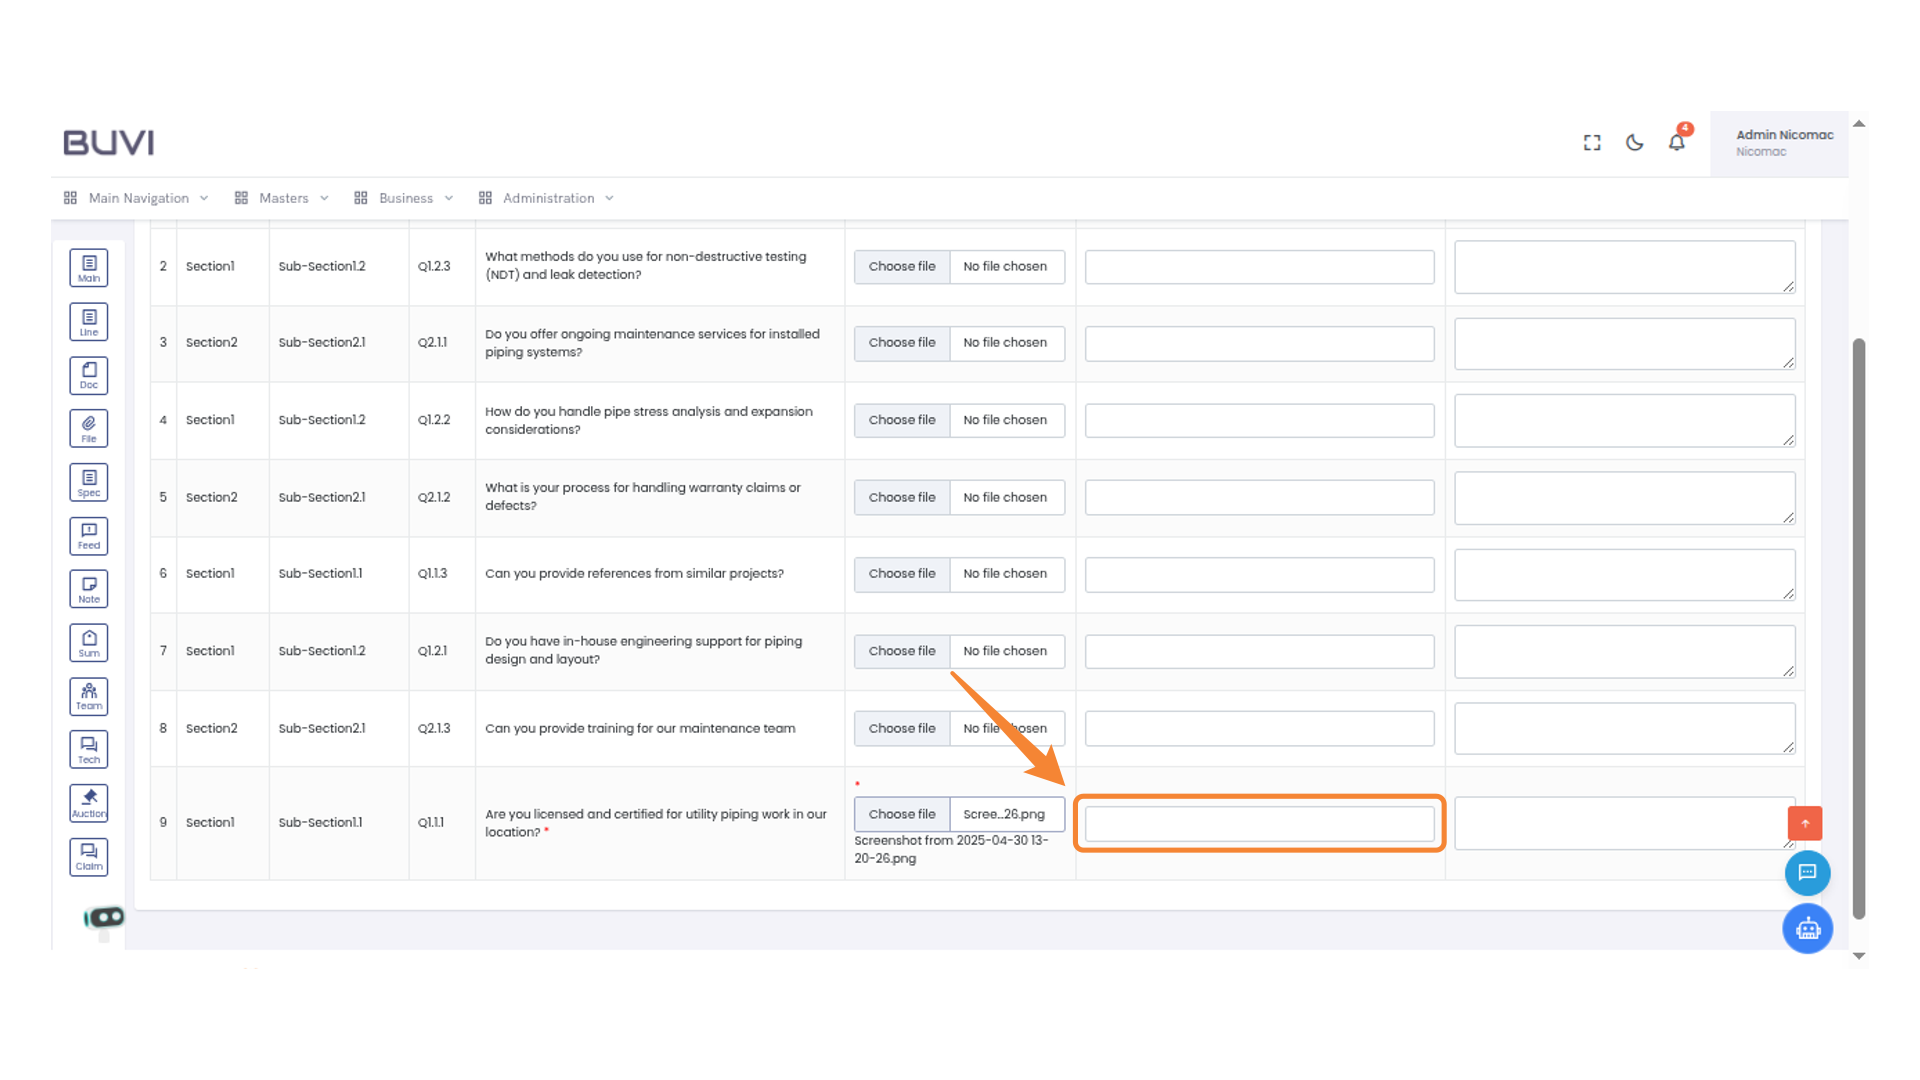Click the Feed icon in the sidebar
1920x1080 pixels.
coord(88,535)
